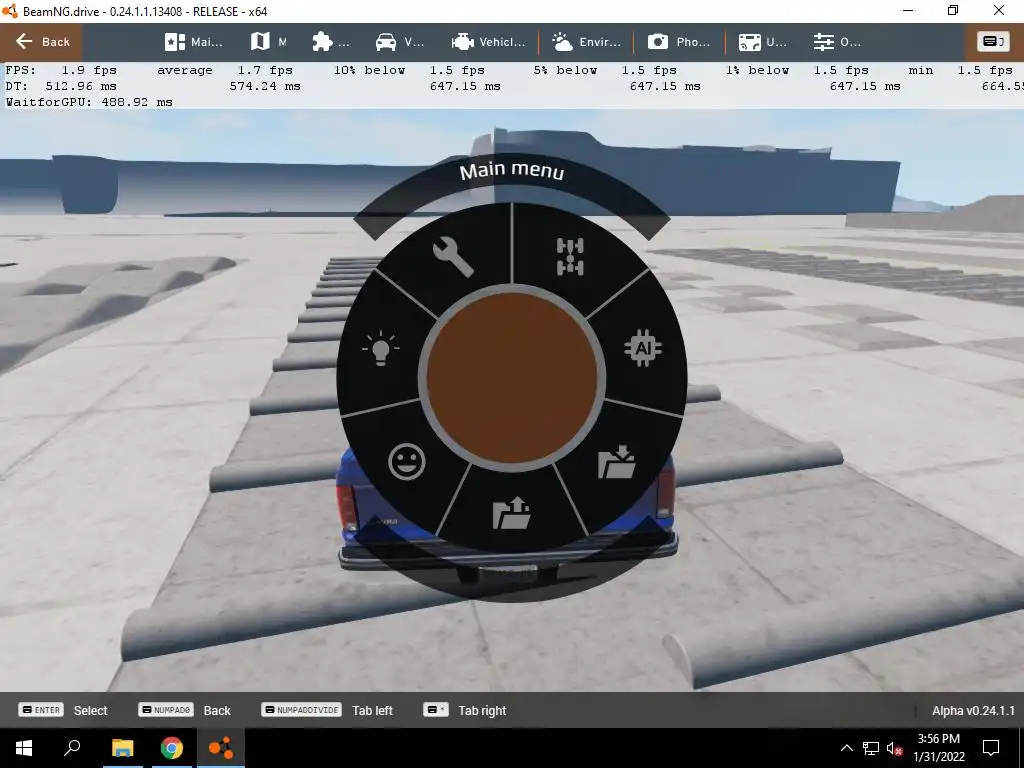Click the Main menu radial title label
The image size is (1024, 768).
coord(512,171)
